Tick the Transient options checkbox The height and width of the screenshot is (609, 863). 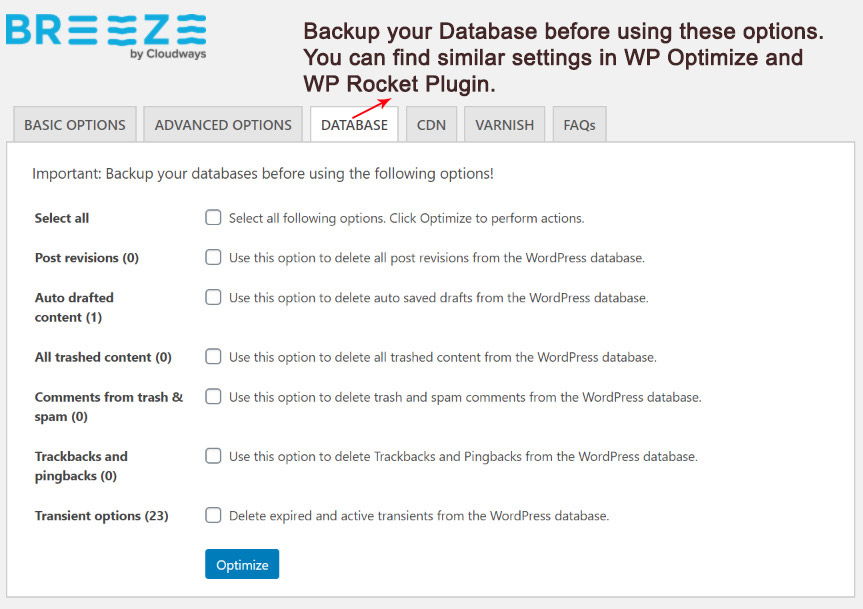point(214,515)
